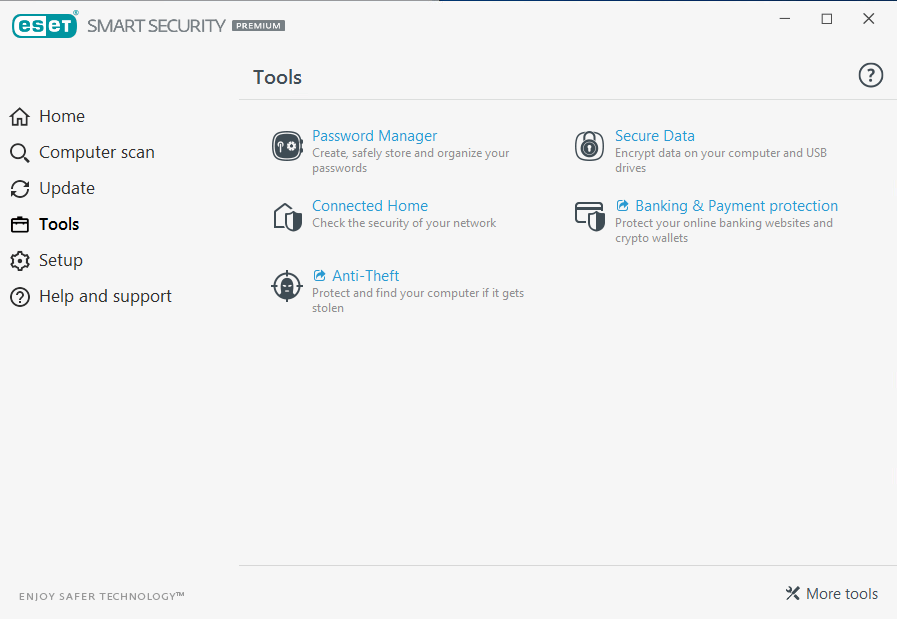897x619 pixels.
Task: Open the Computer scan section
Action: (97, 153)
